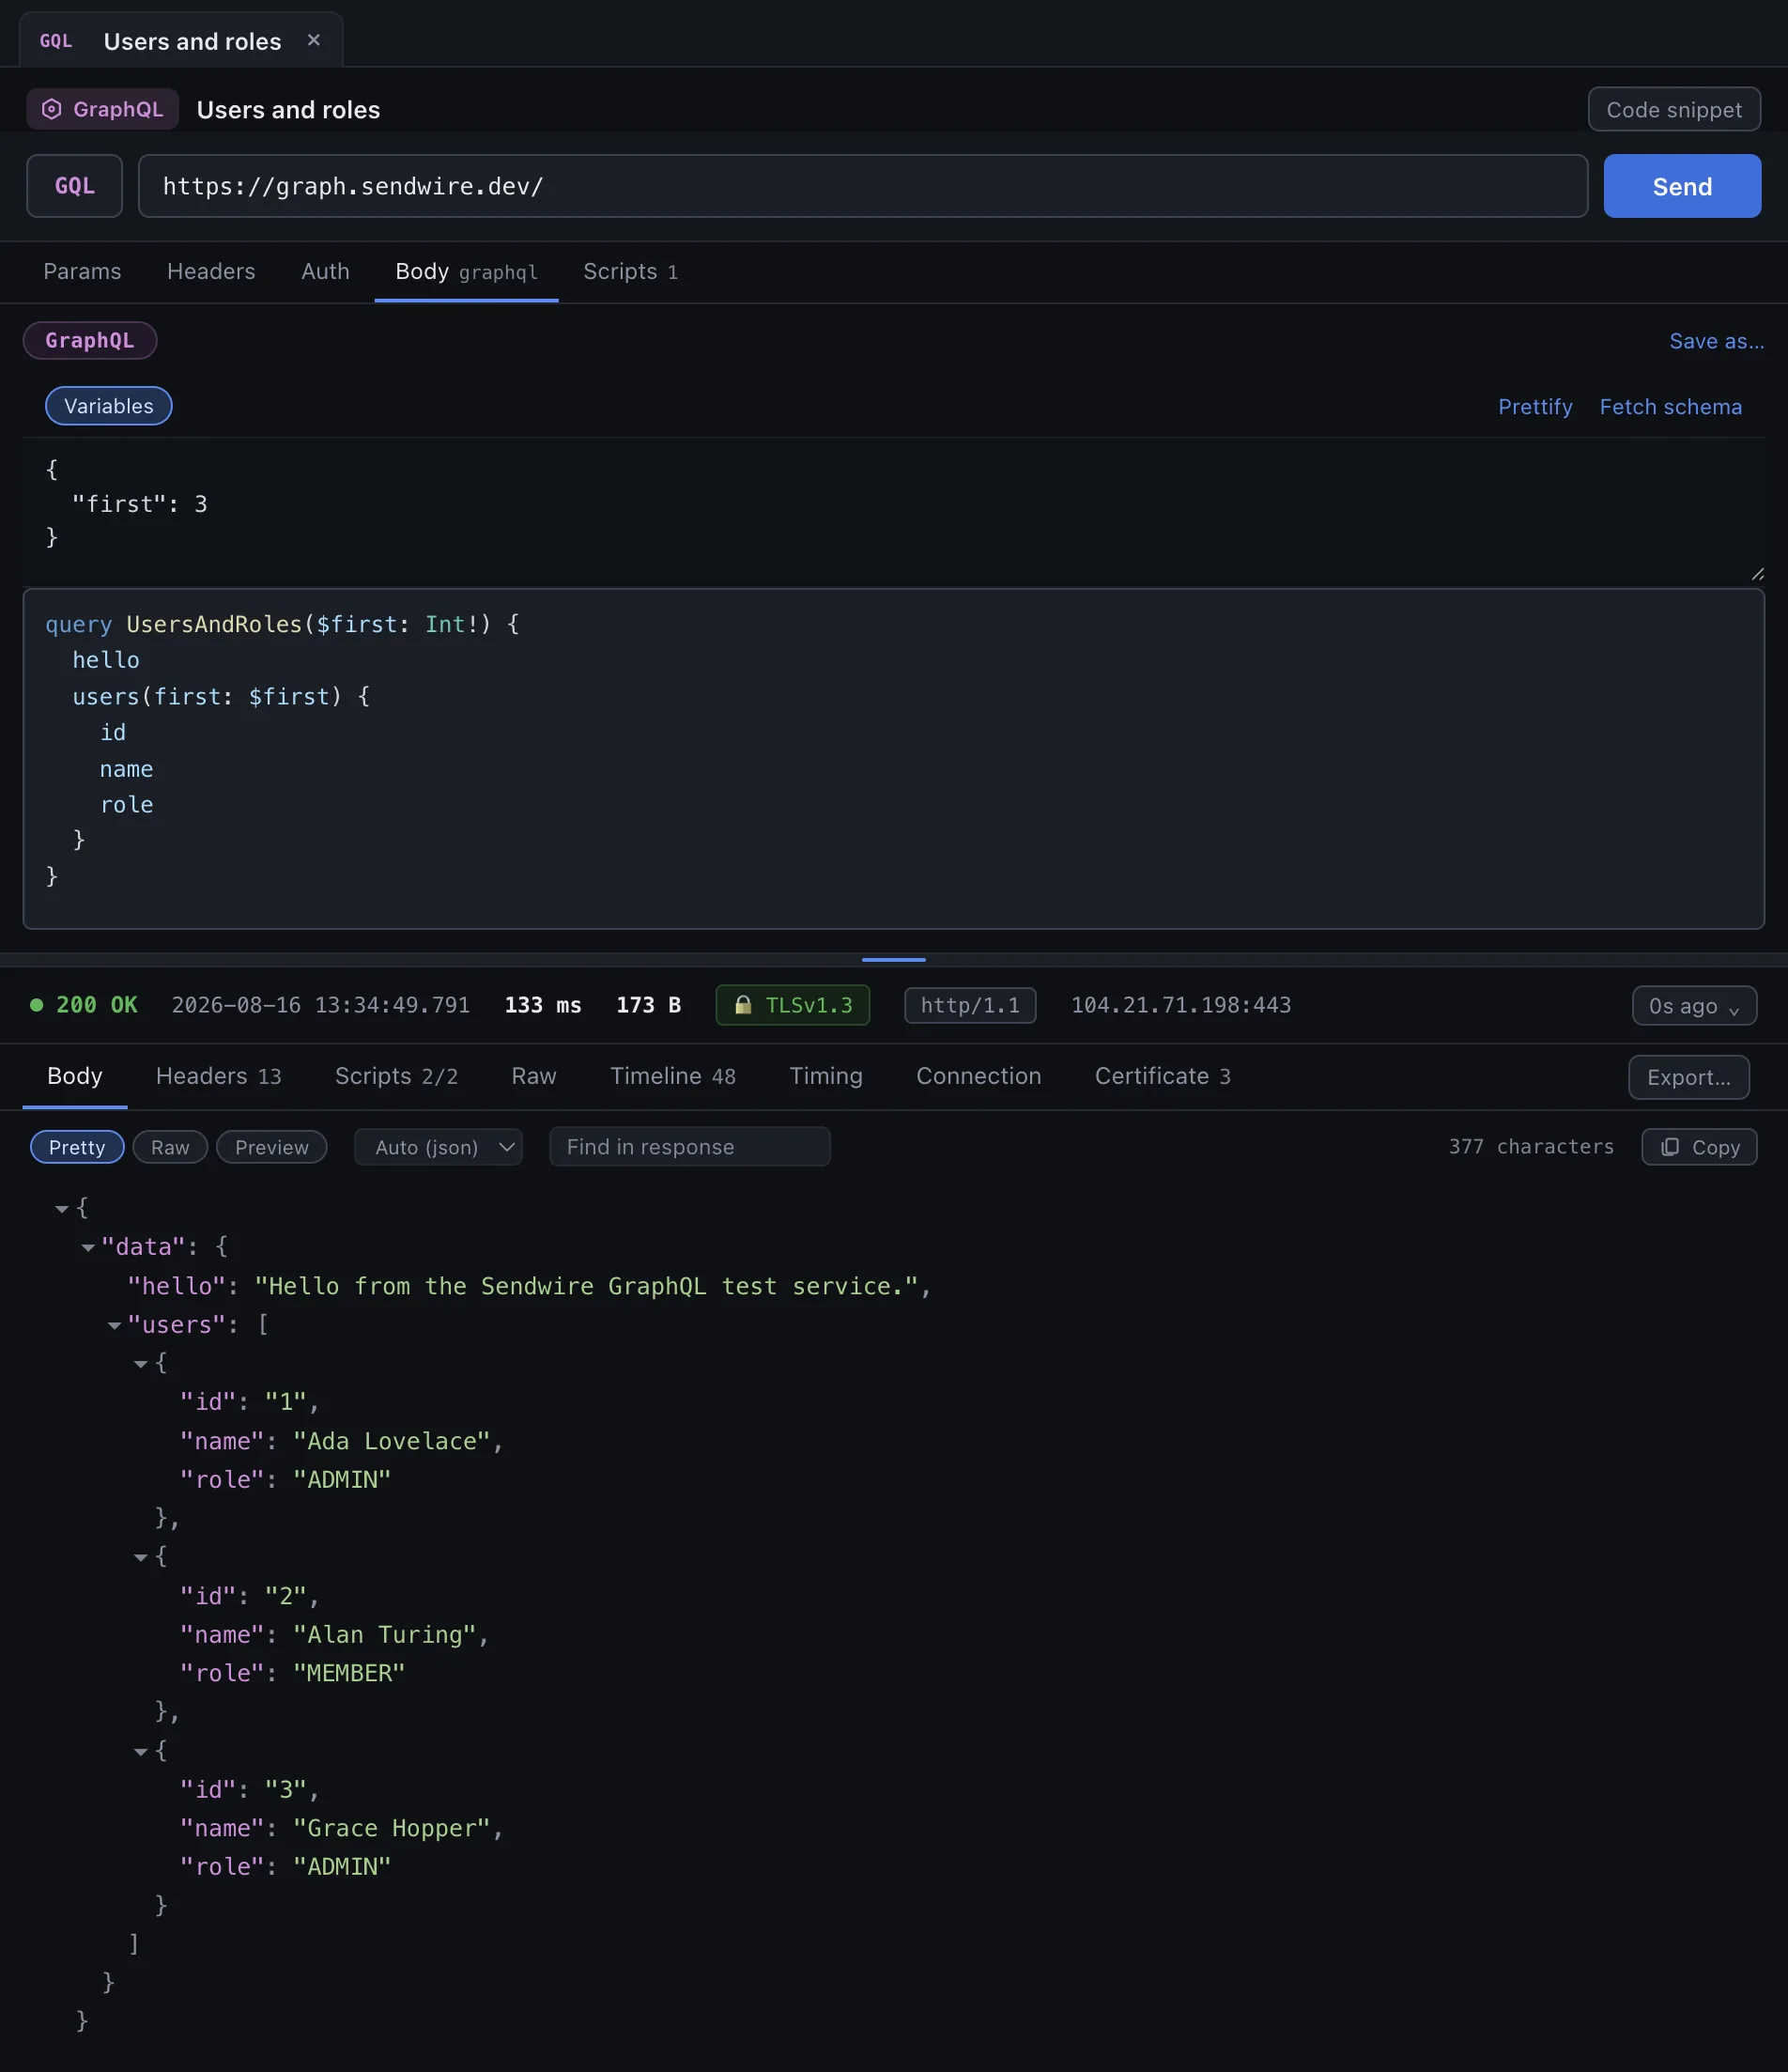Open the 0s ago history dropdown

[1694, 1006]
